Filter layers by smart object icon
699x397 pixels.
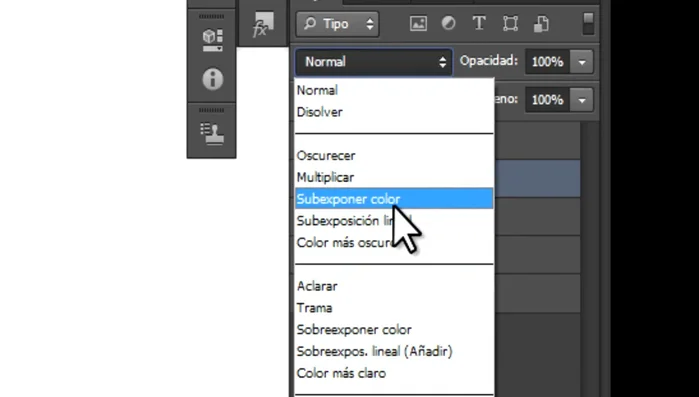[x=541, y=24]
